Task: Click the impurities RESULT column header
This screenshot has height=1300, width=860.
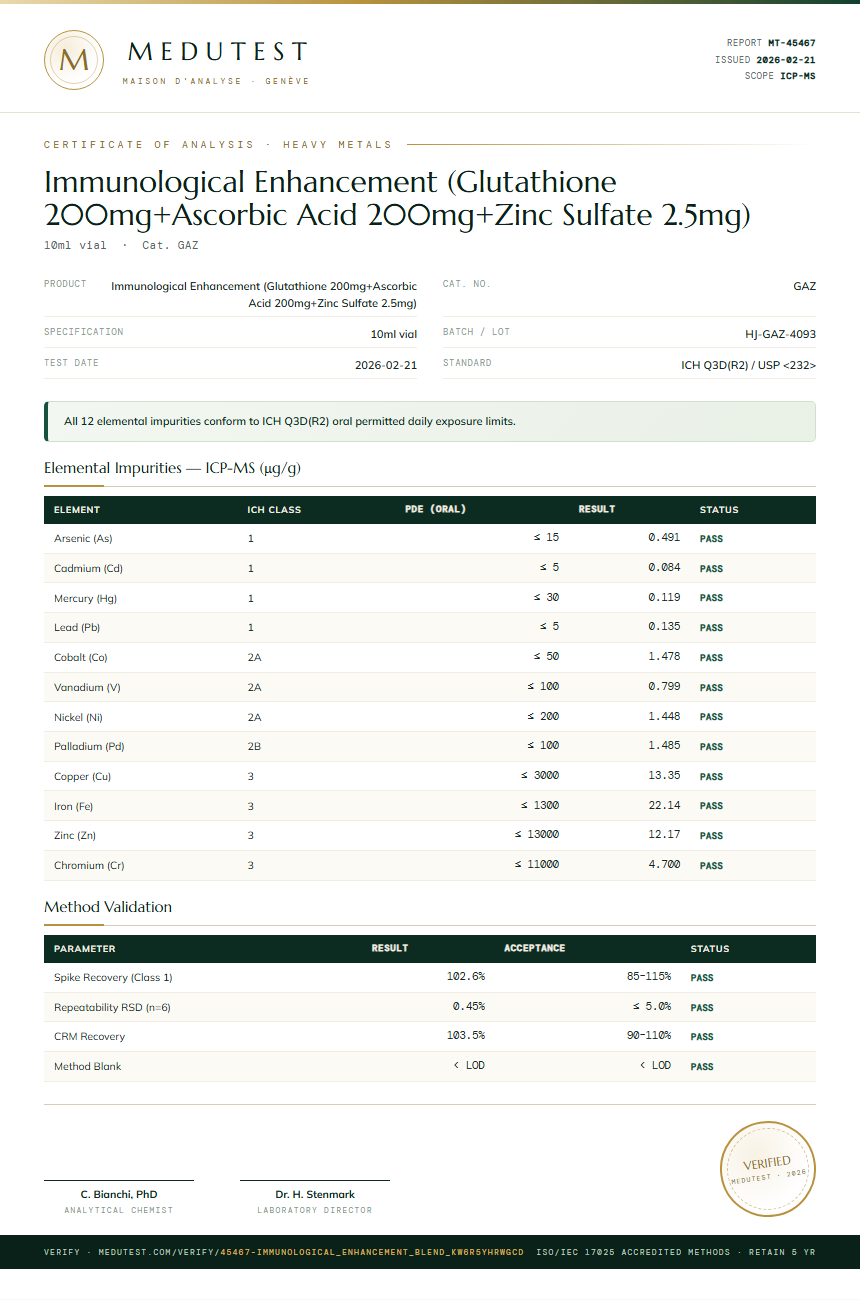Action: [x=597, y=510]
